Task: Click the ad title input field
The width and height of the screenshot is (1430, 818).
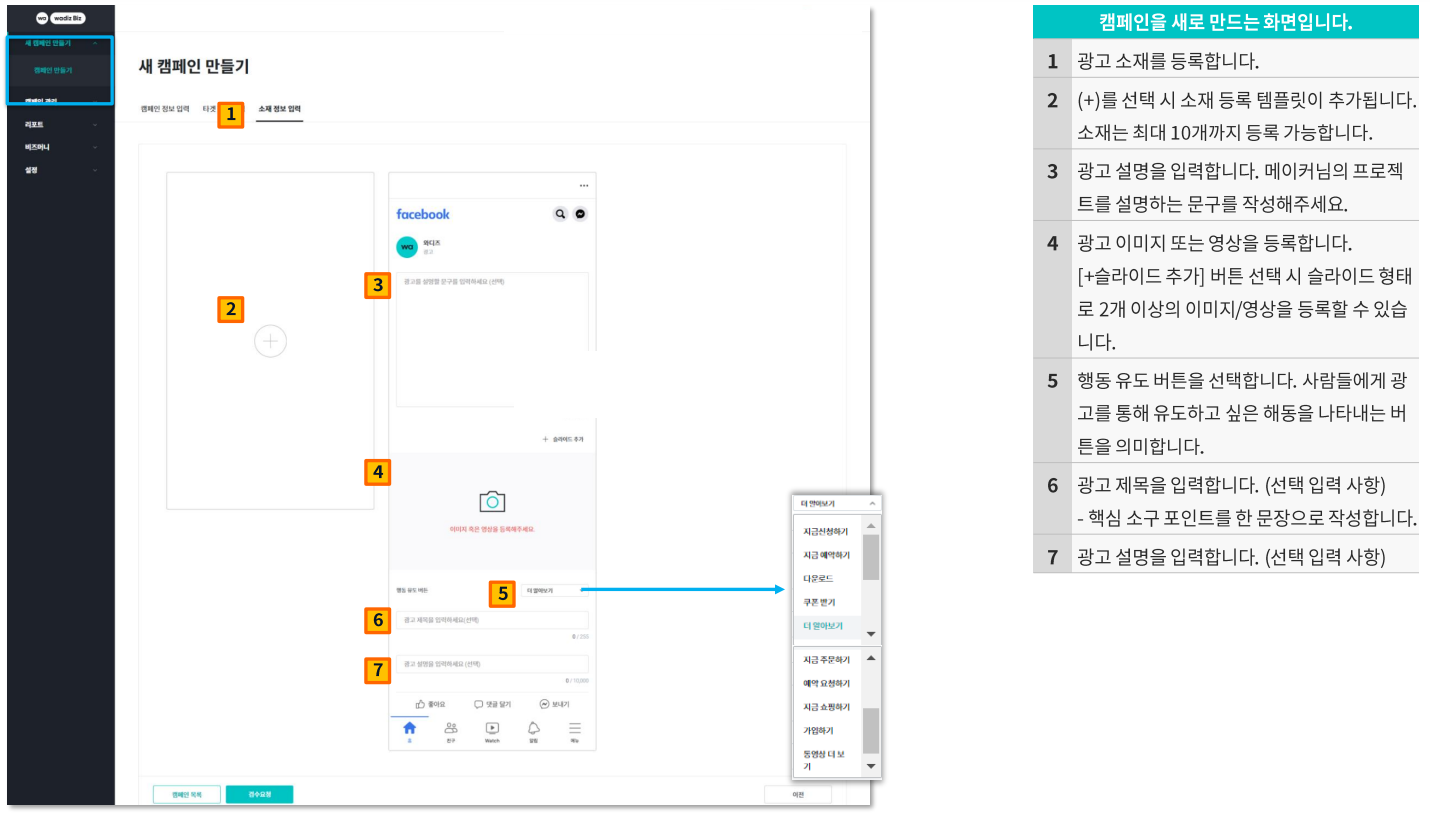Action: click(x=491, y=620)
